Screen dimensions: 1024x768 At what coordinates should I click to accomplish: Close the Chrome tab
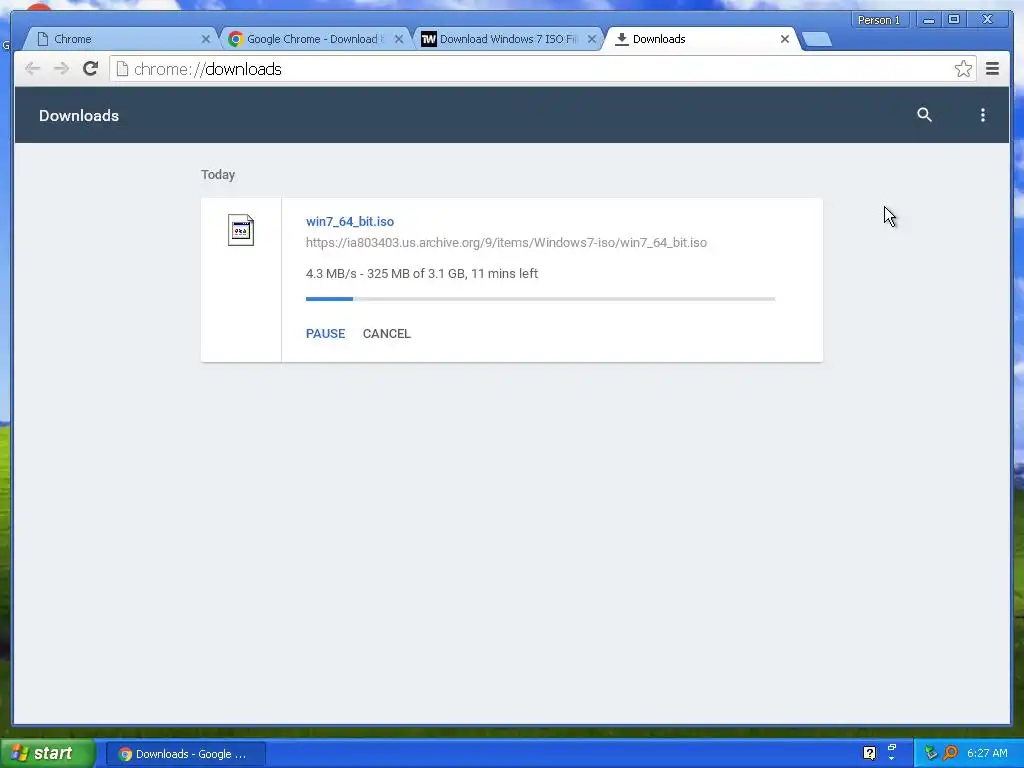206,39
